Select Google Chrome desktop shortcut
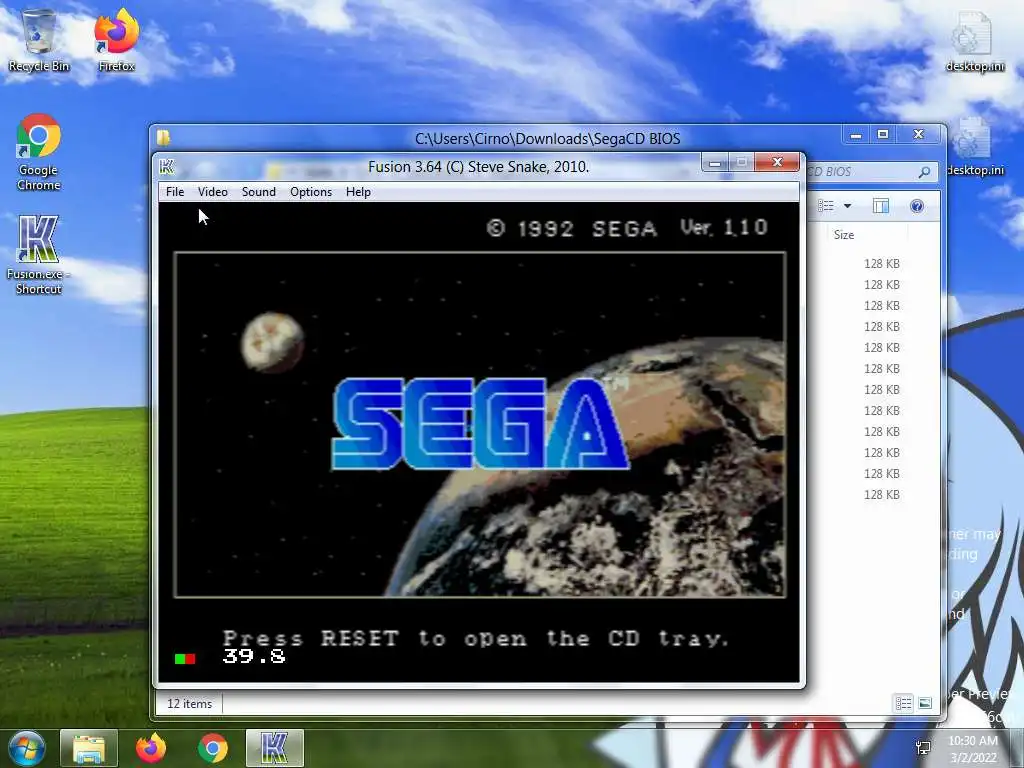Viewport: 1024px width, 768px height. 39,152
